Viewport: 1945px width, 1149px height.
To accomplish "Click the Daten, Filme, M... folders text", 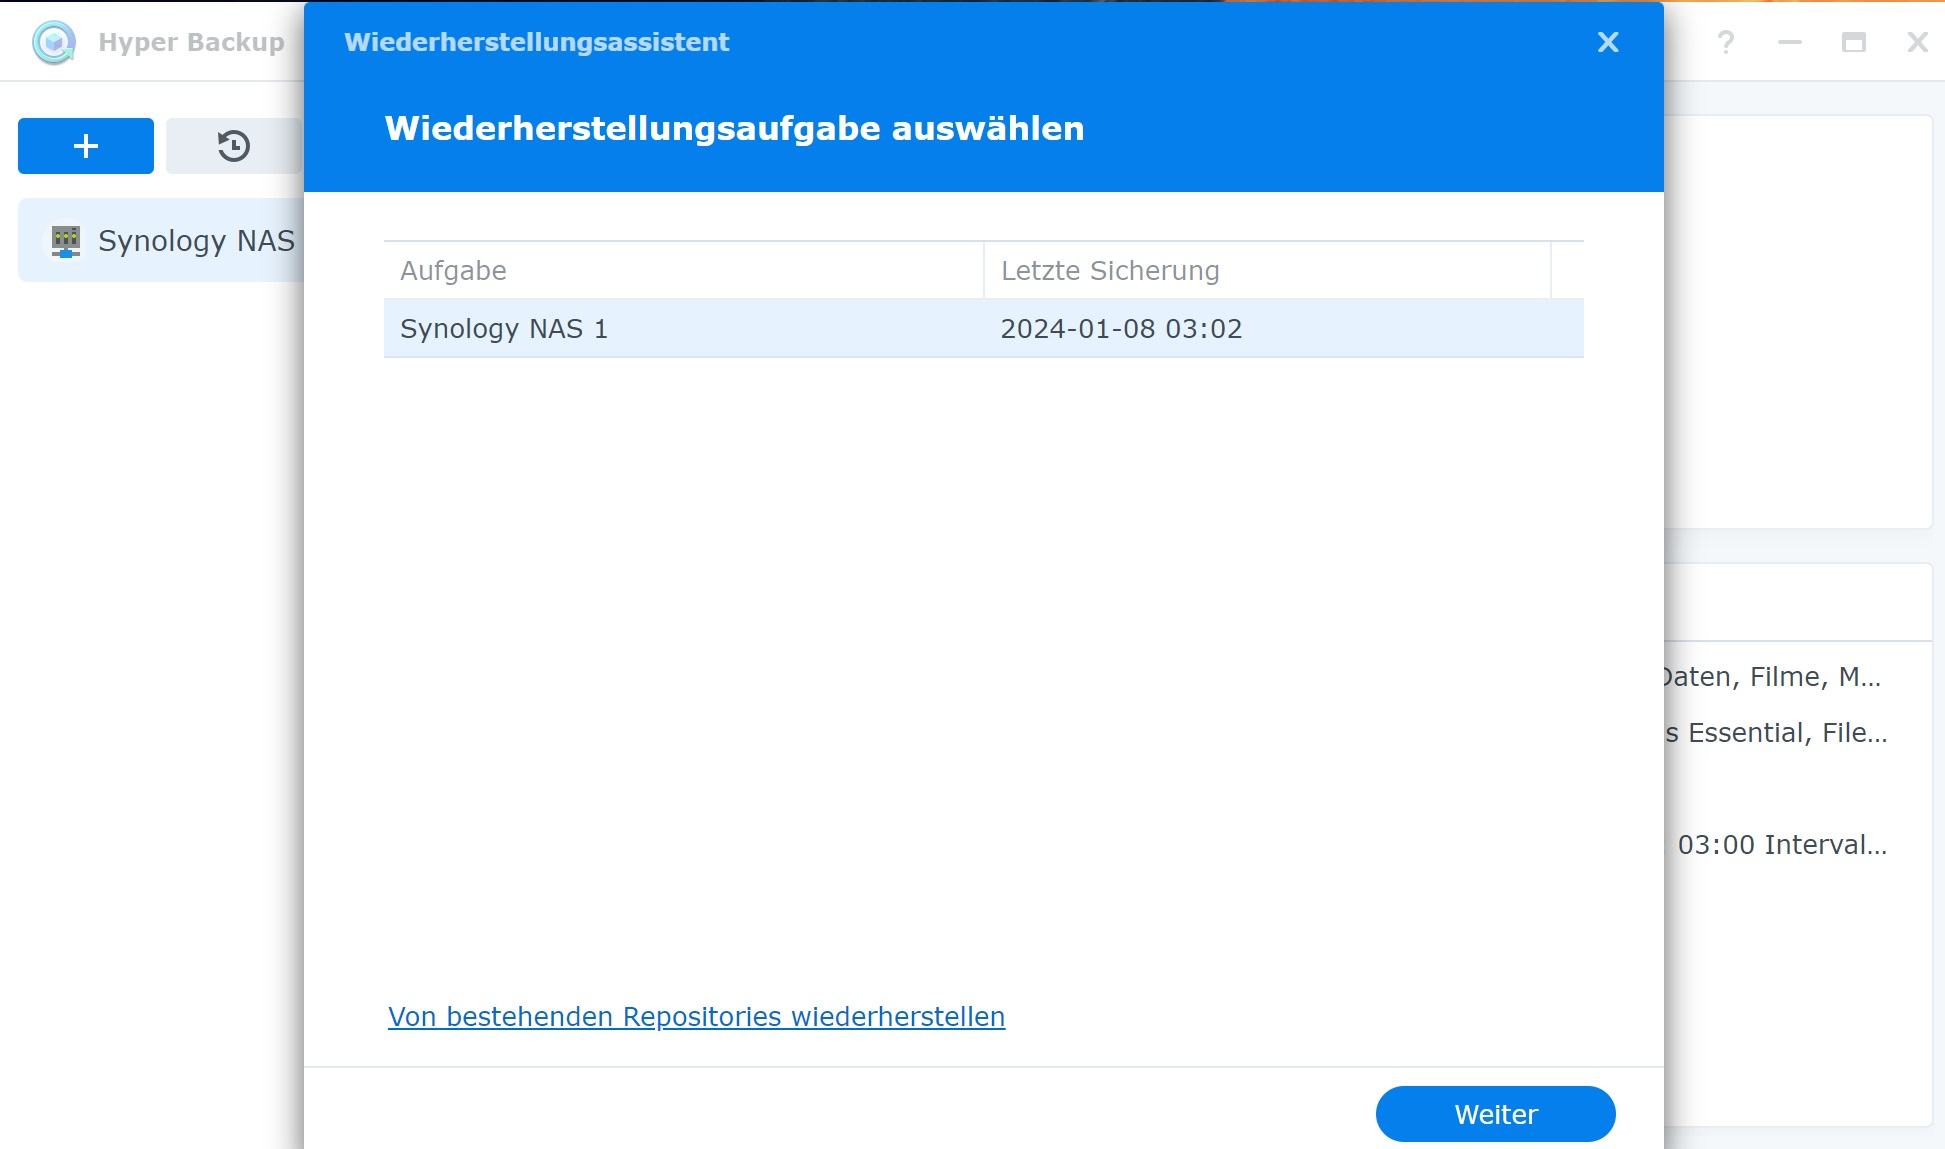I will (x=1772, y=677).
